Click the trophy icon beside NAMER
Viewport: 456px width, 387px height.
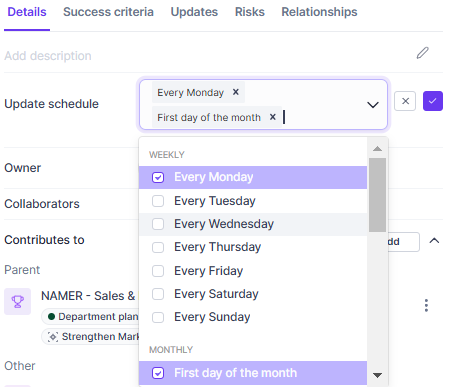coord(17,302)
